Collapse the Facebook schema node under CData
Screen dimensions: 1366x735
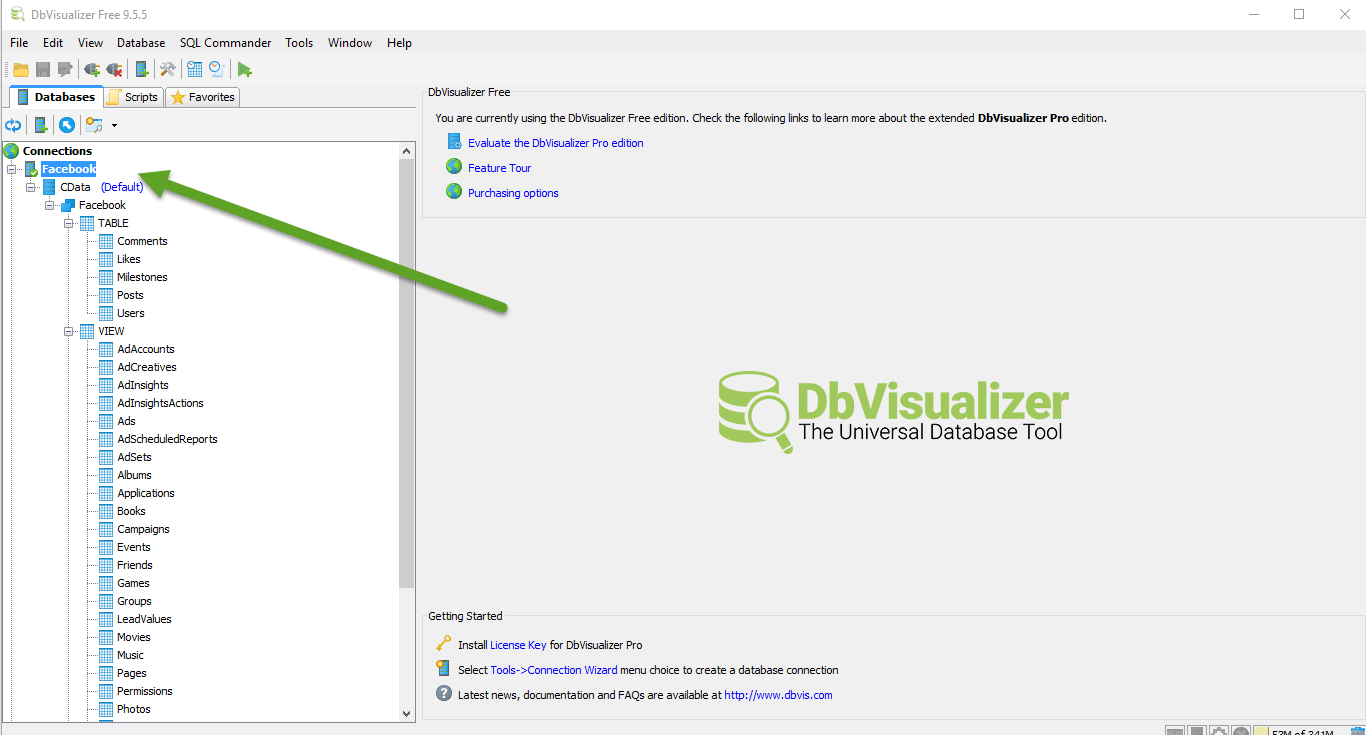pyautogui.click(x=50, y=205)
